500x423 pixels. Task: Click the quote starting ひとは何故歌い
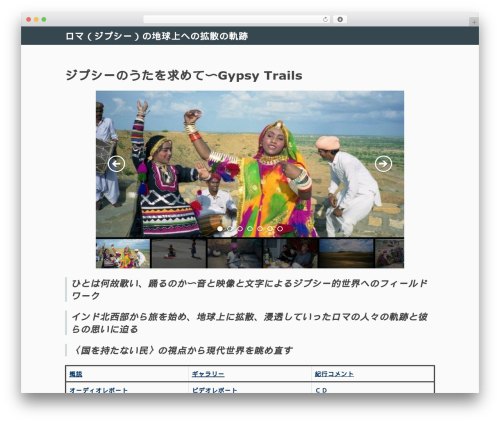coord(250,289)
